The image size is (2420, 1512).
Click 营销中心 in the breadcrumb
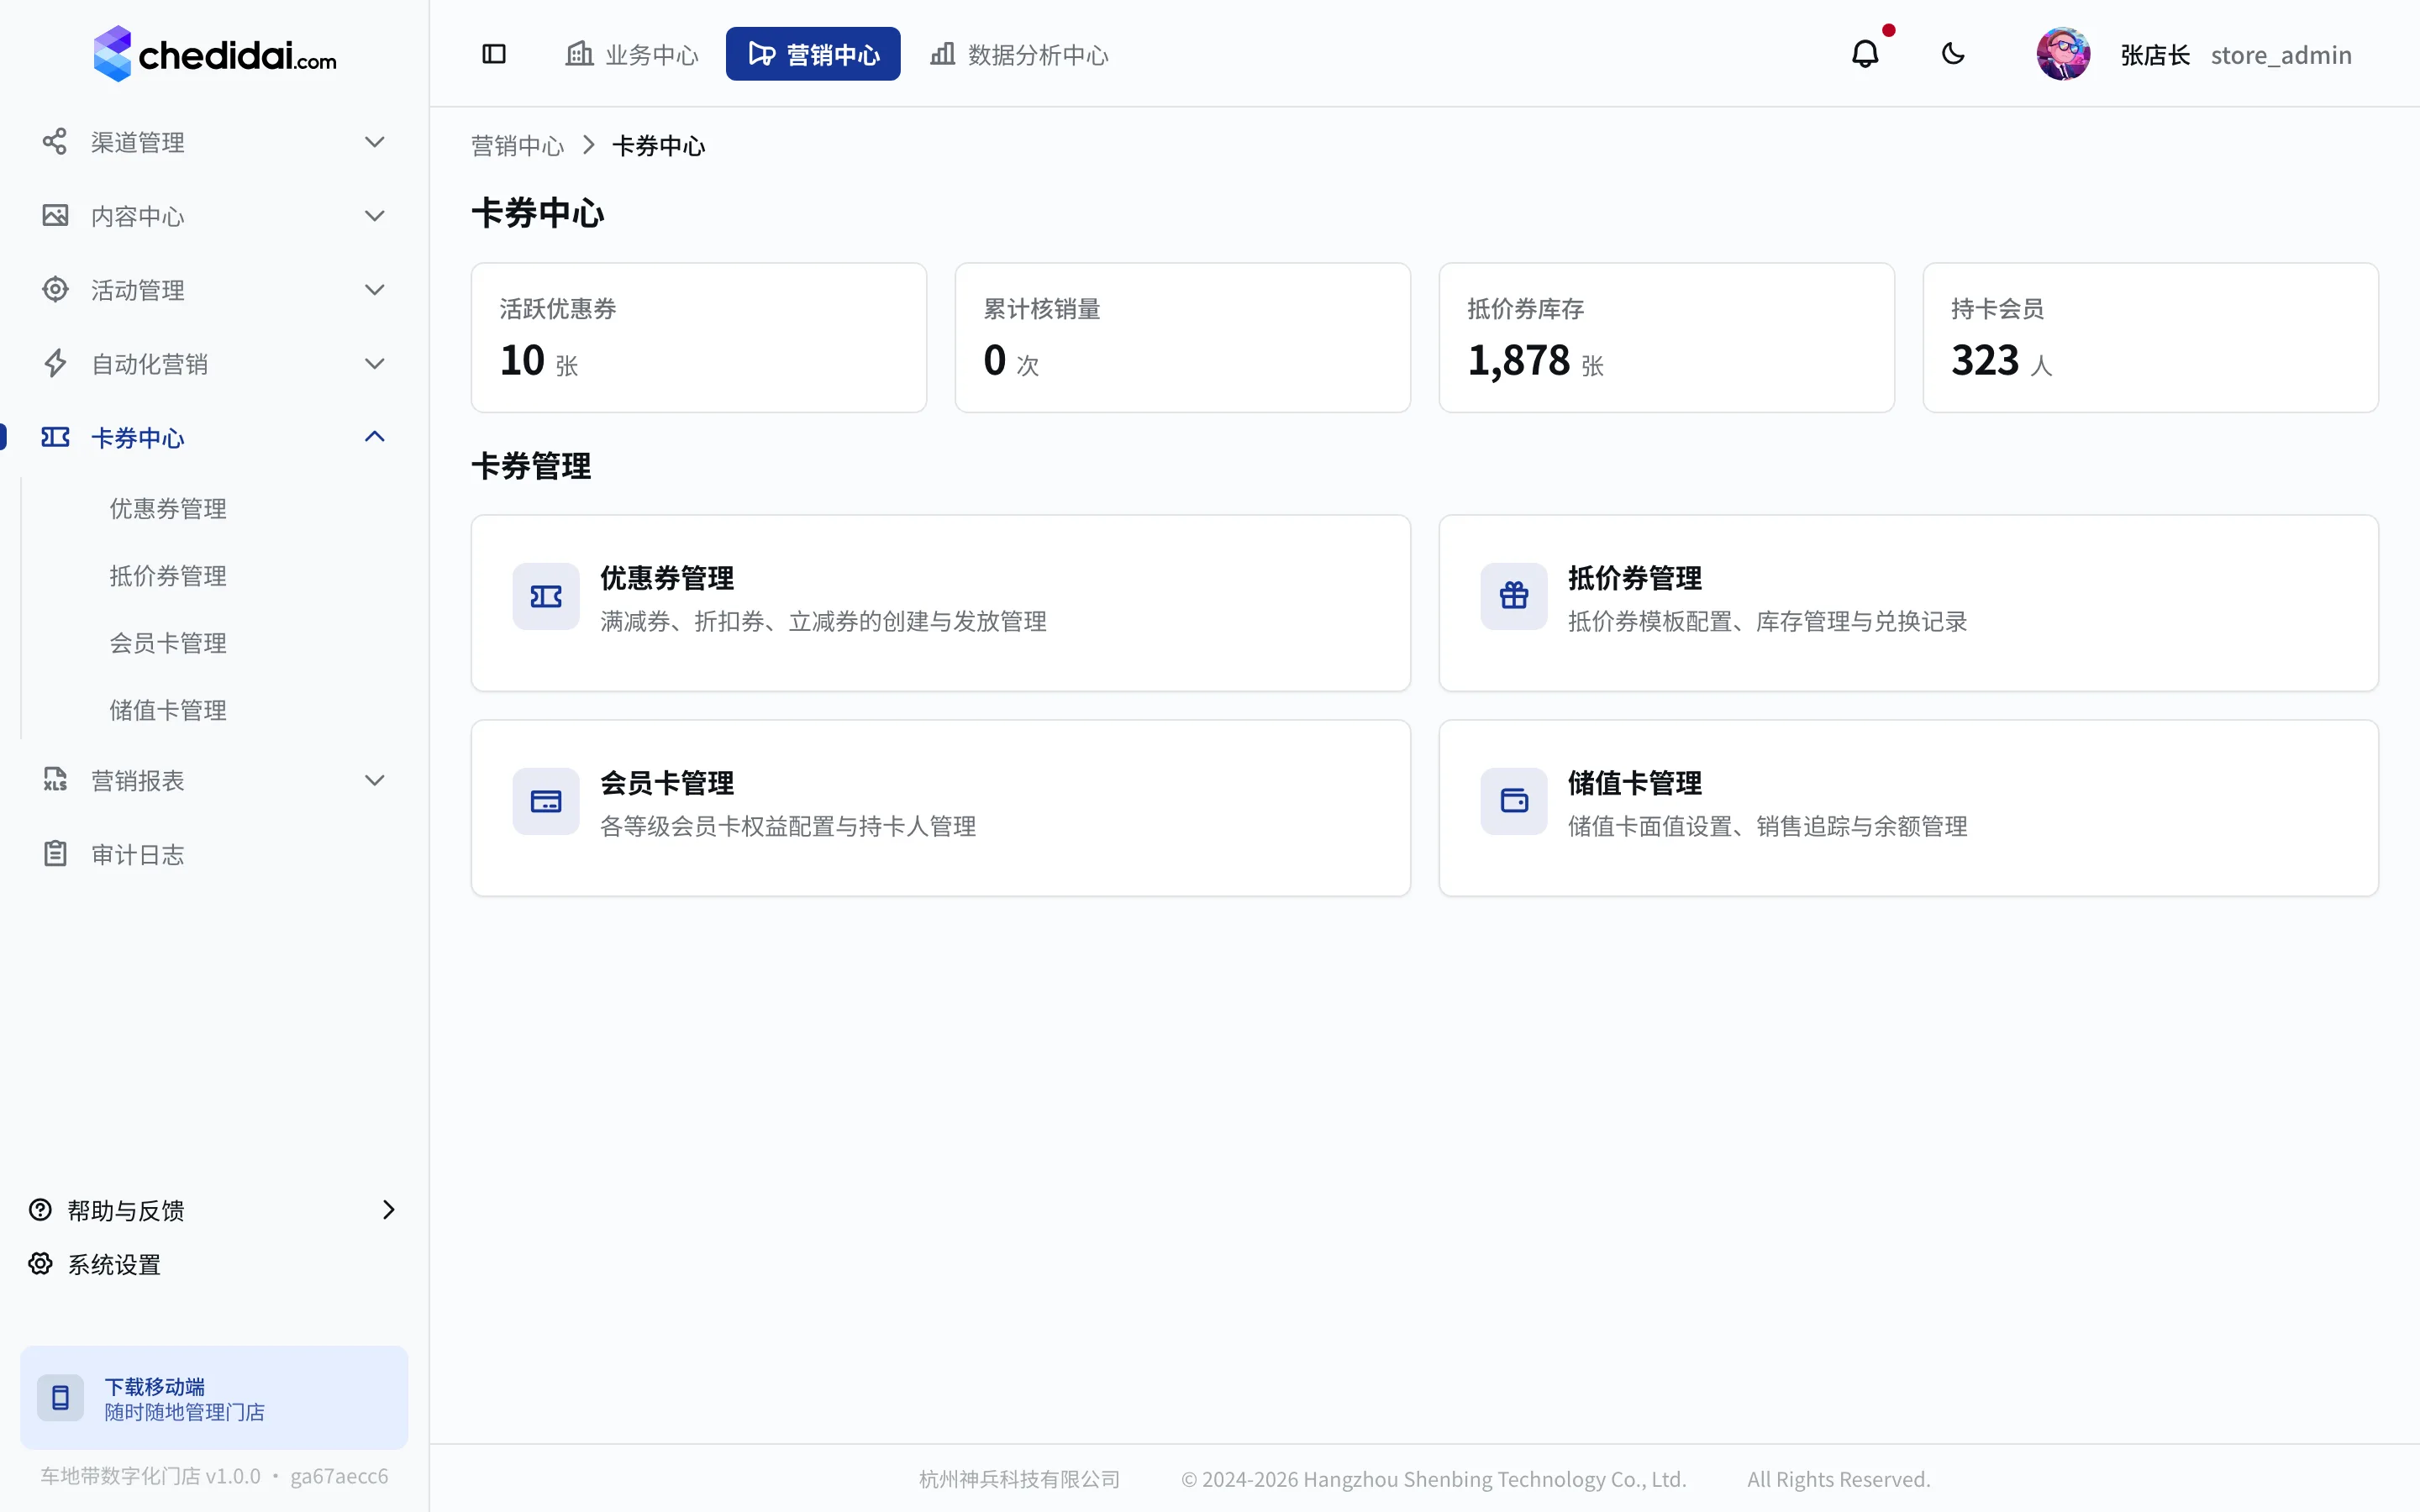[517, 146]
